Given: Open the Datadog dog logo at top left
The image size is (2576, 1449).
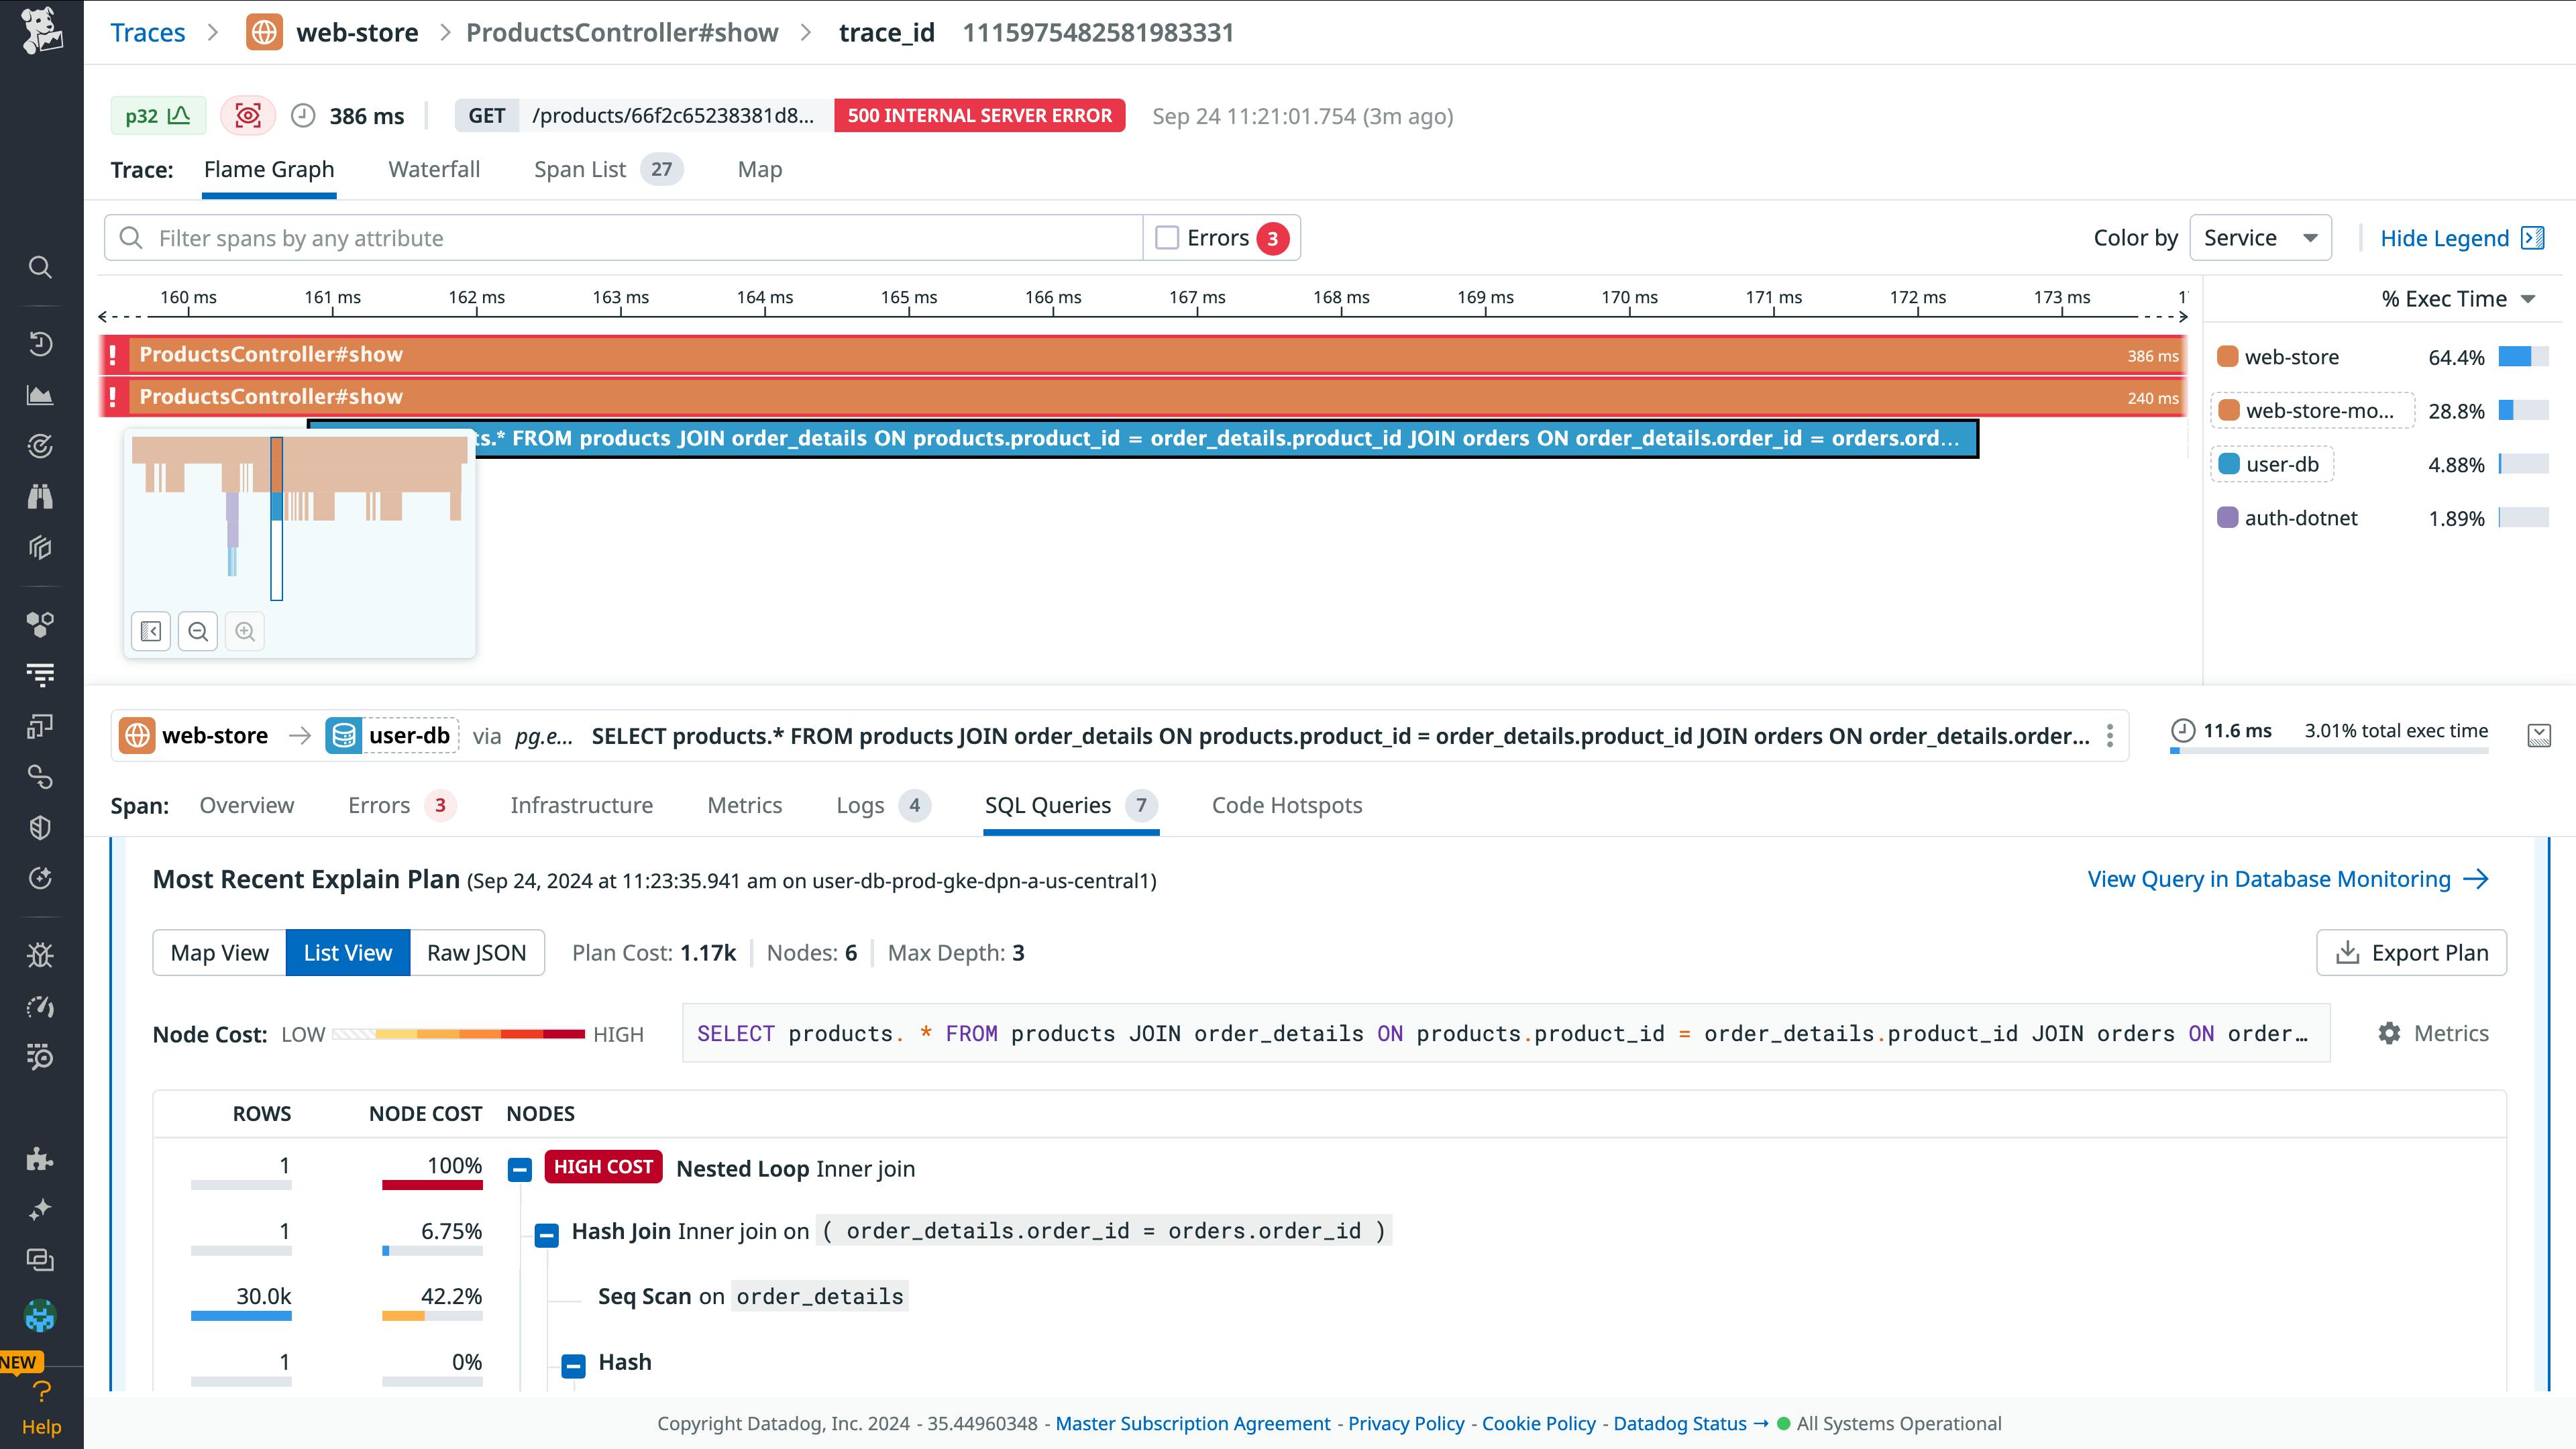Looking at the screenshot, I should coord(40,32).
